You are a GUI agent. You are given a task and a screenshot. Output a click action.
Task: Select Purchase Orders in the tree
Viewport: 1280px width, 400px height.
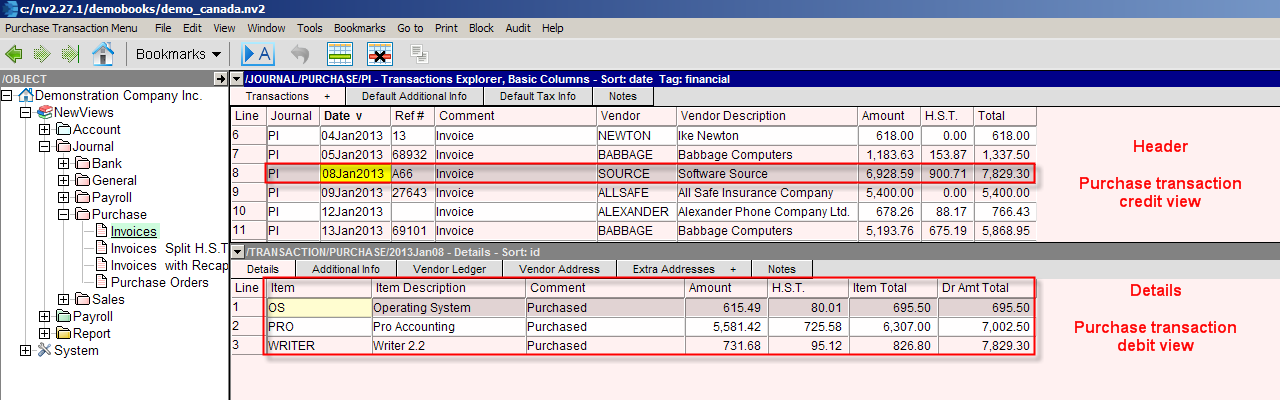click(159, 283)
